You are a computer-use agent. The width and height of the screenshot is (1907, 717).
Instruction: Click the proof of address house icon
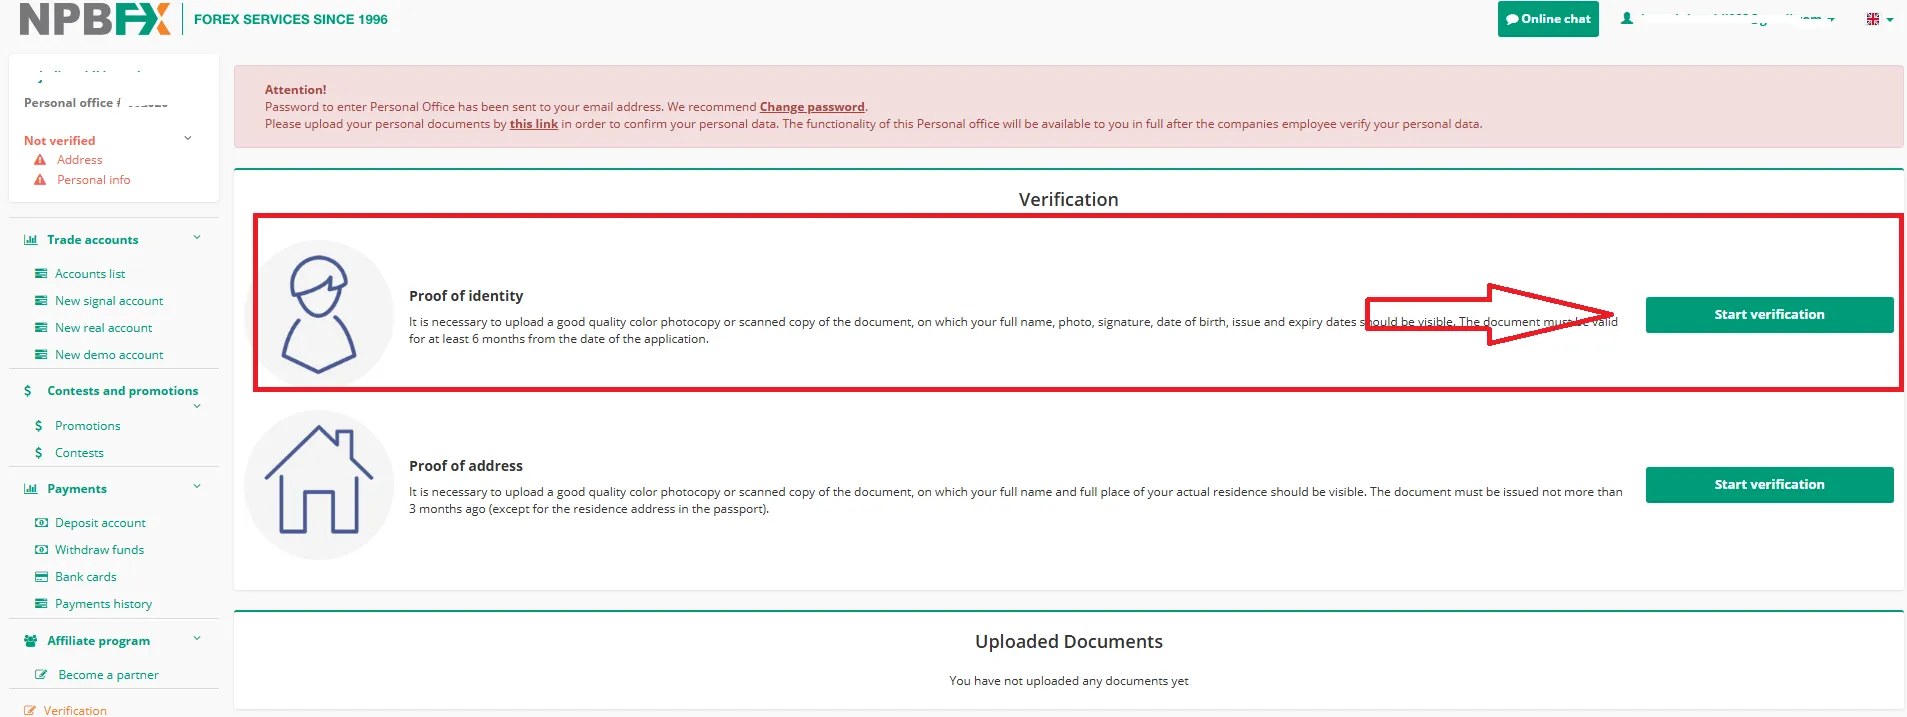pyautogui.click(x=319, y=483)
